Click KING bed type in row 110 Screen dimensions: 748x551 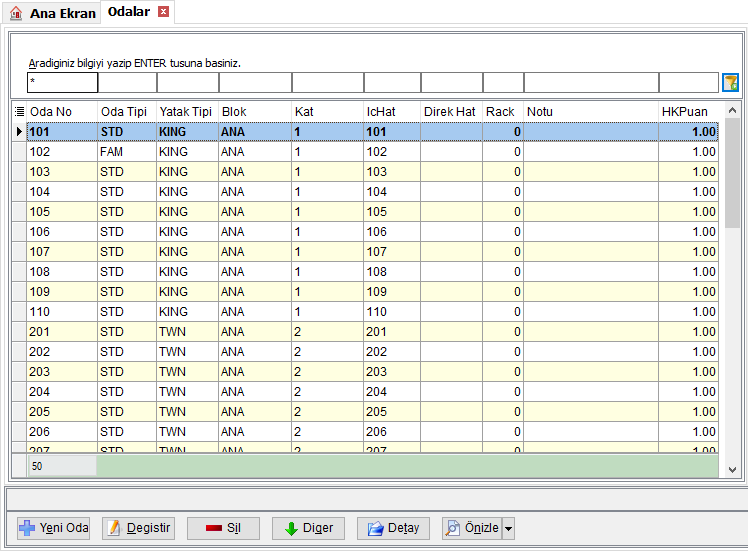[x=187, y=312]
